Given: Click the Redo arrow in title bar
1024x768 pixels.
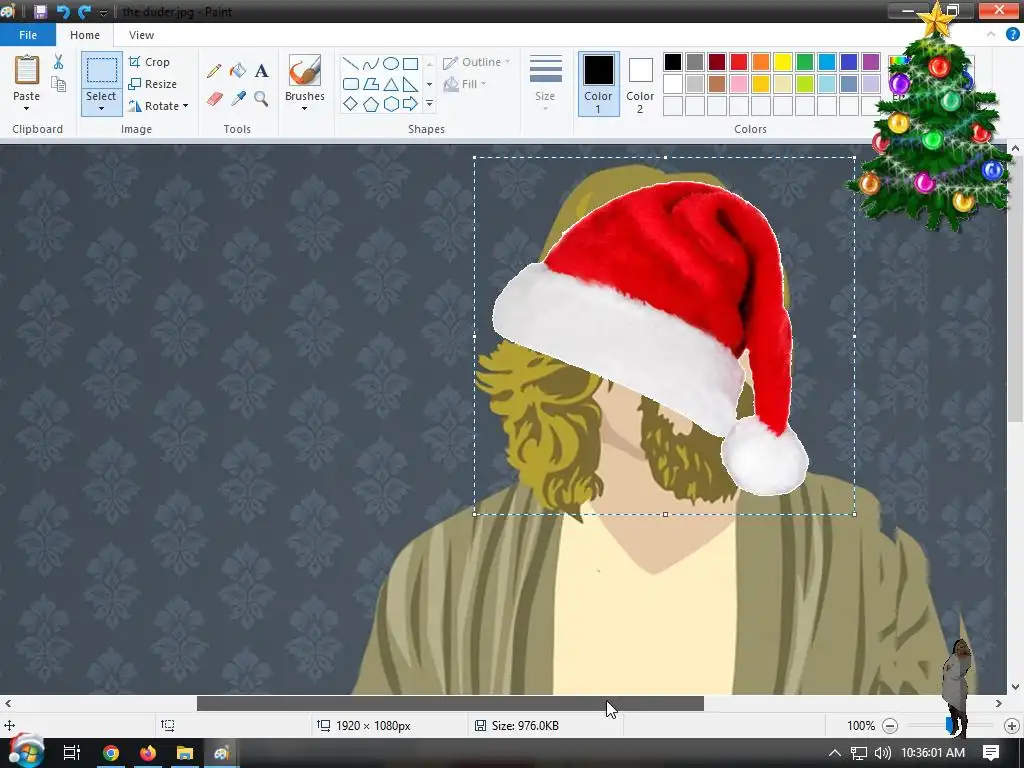Looking at the screenshot, I should coord(84,12).
